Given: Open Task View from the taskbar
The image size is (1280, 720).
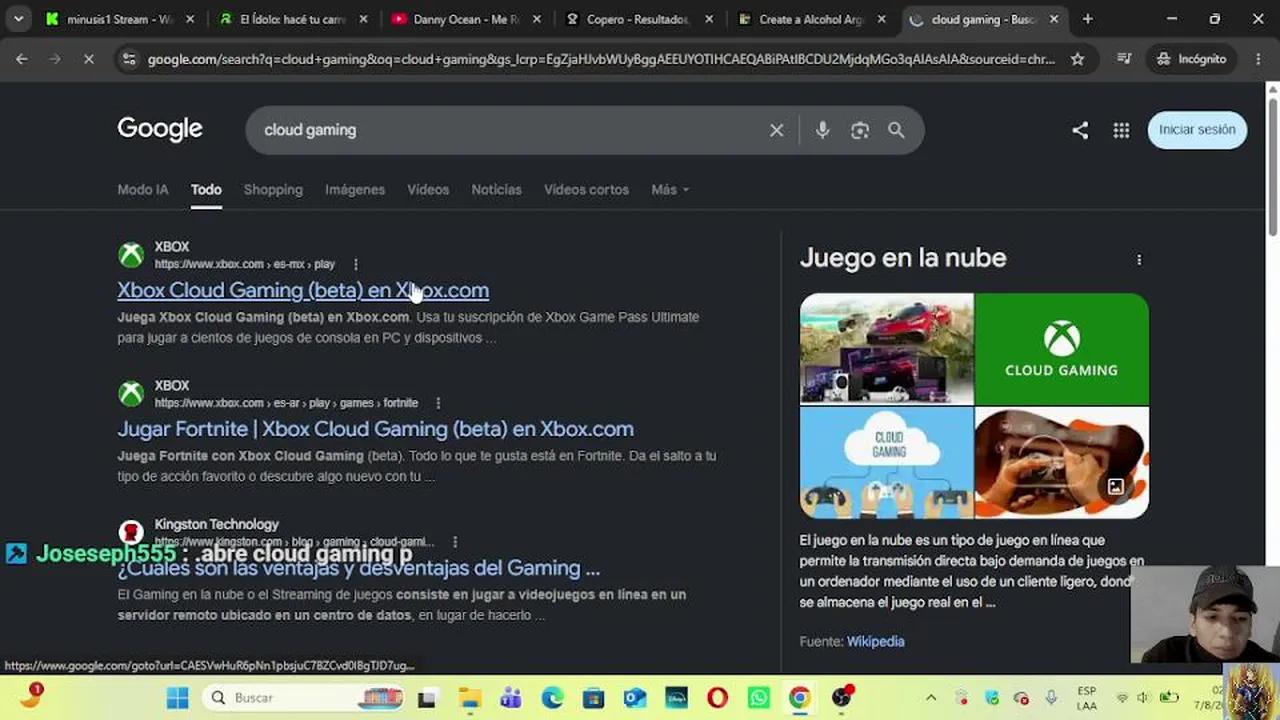Looking at the screenshot, I should click(427, 698).
